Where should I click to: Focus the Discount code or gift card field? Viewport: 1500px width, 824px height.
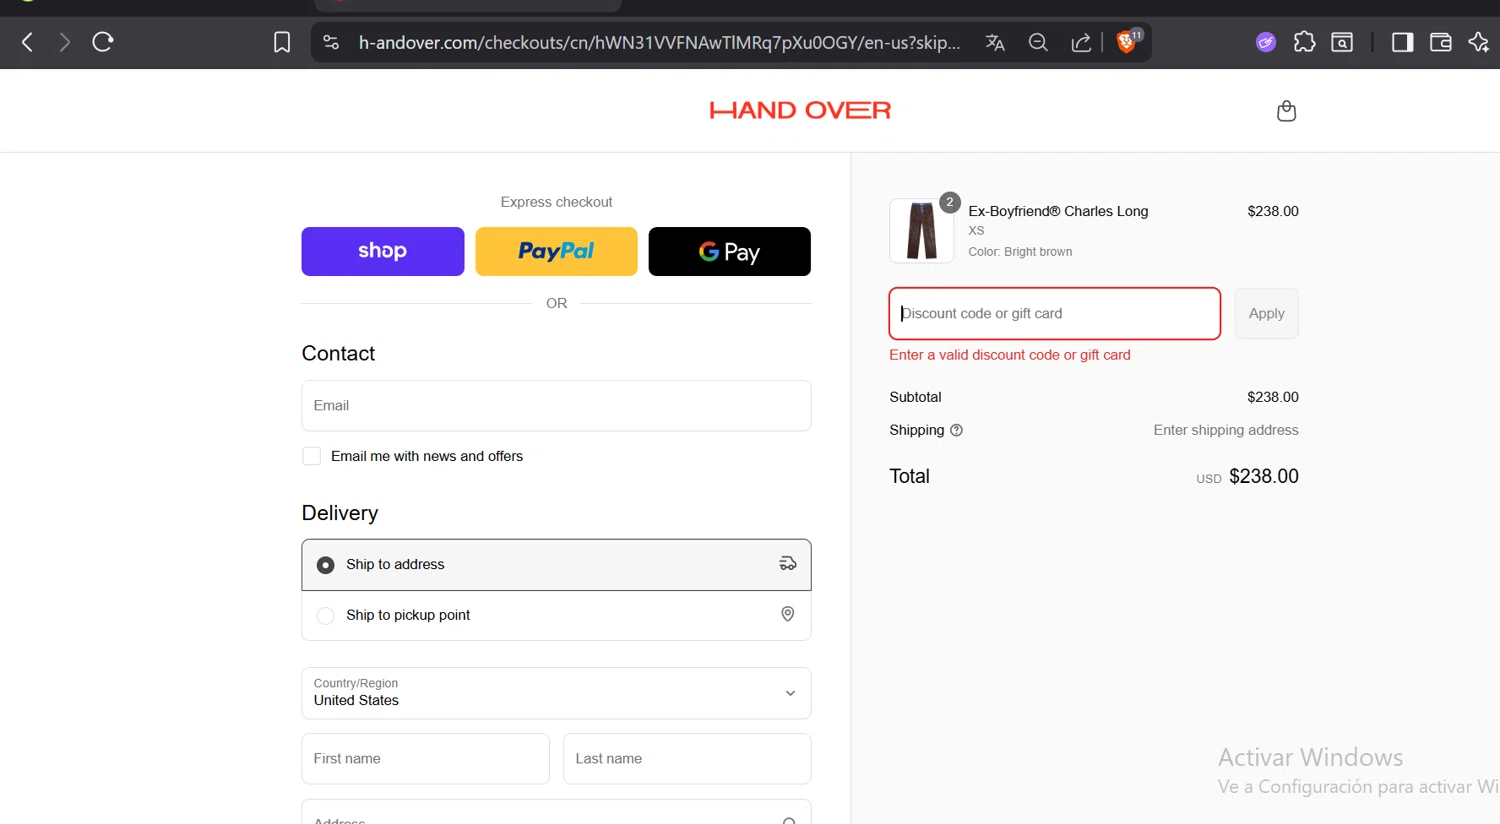click(x=1054, y=313)
